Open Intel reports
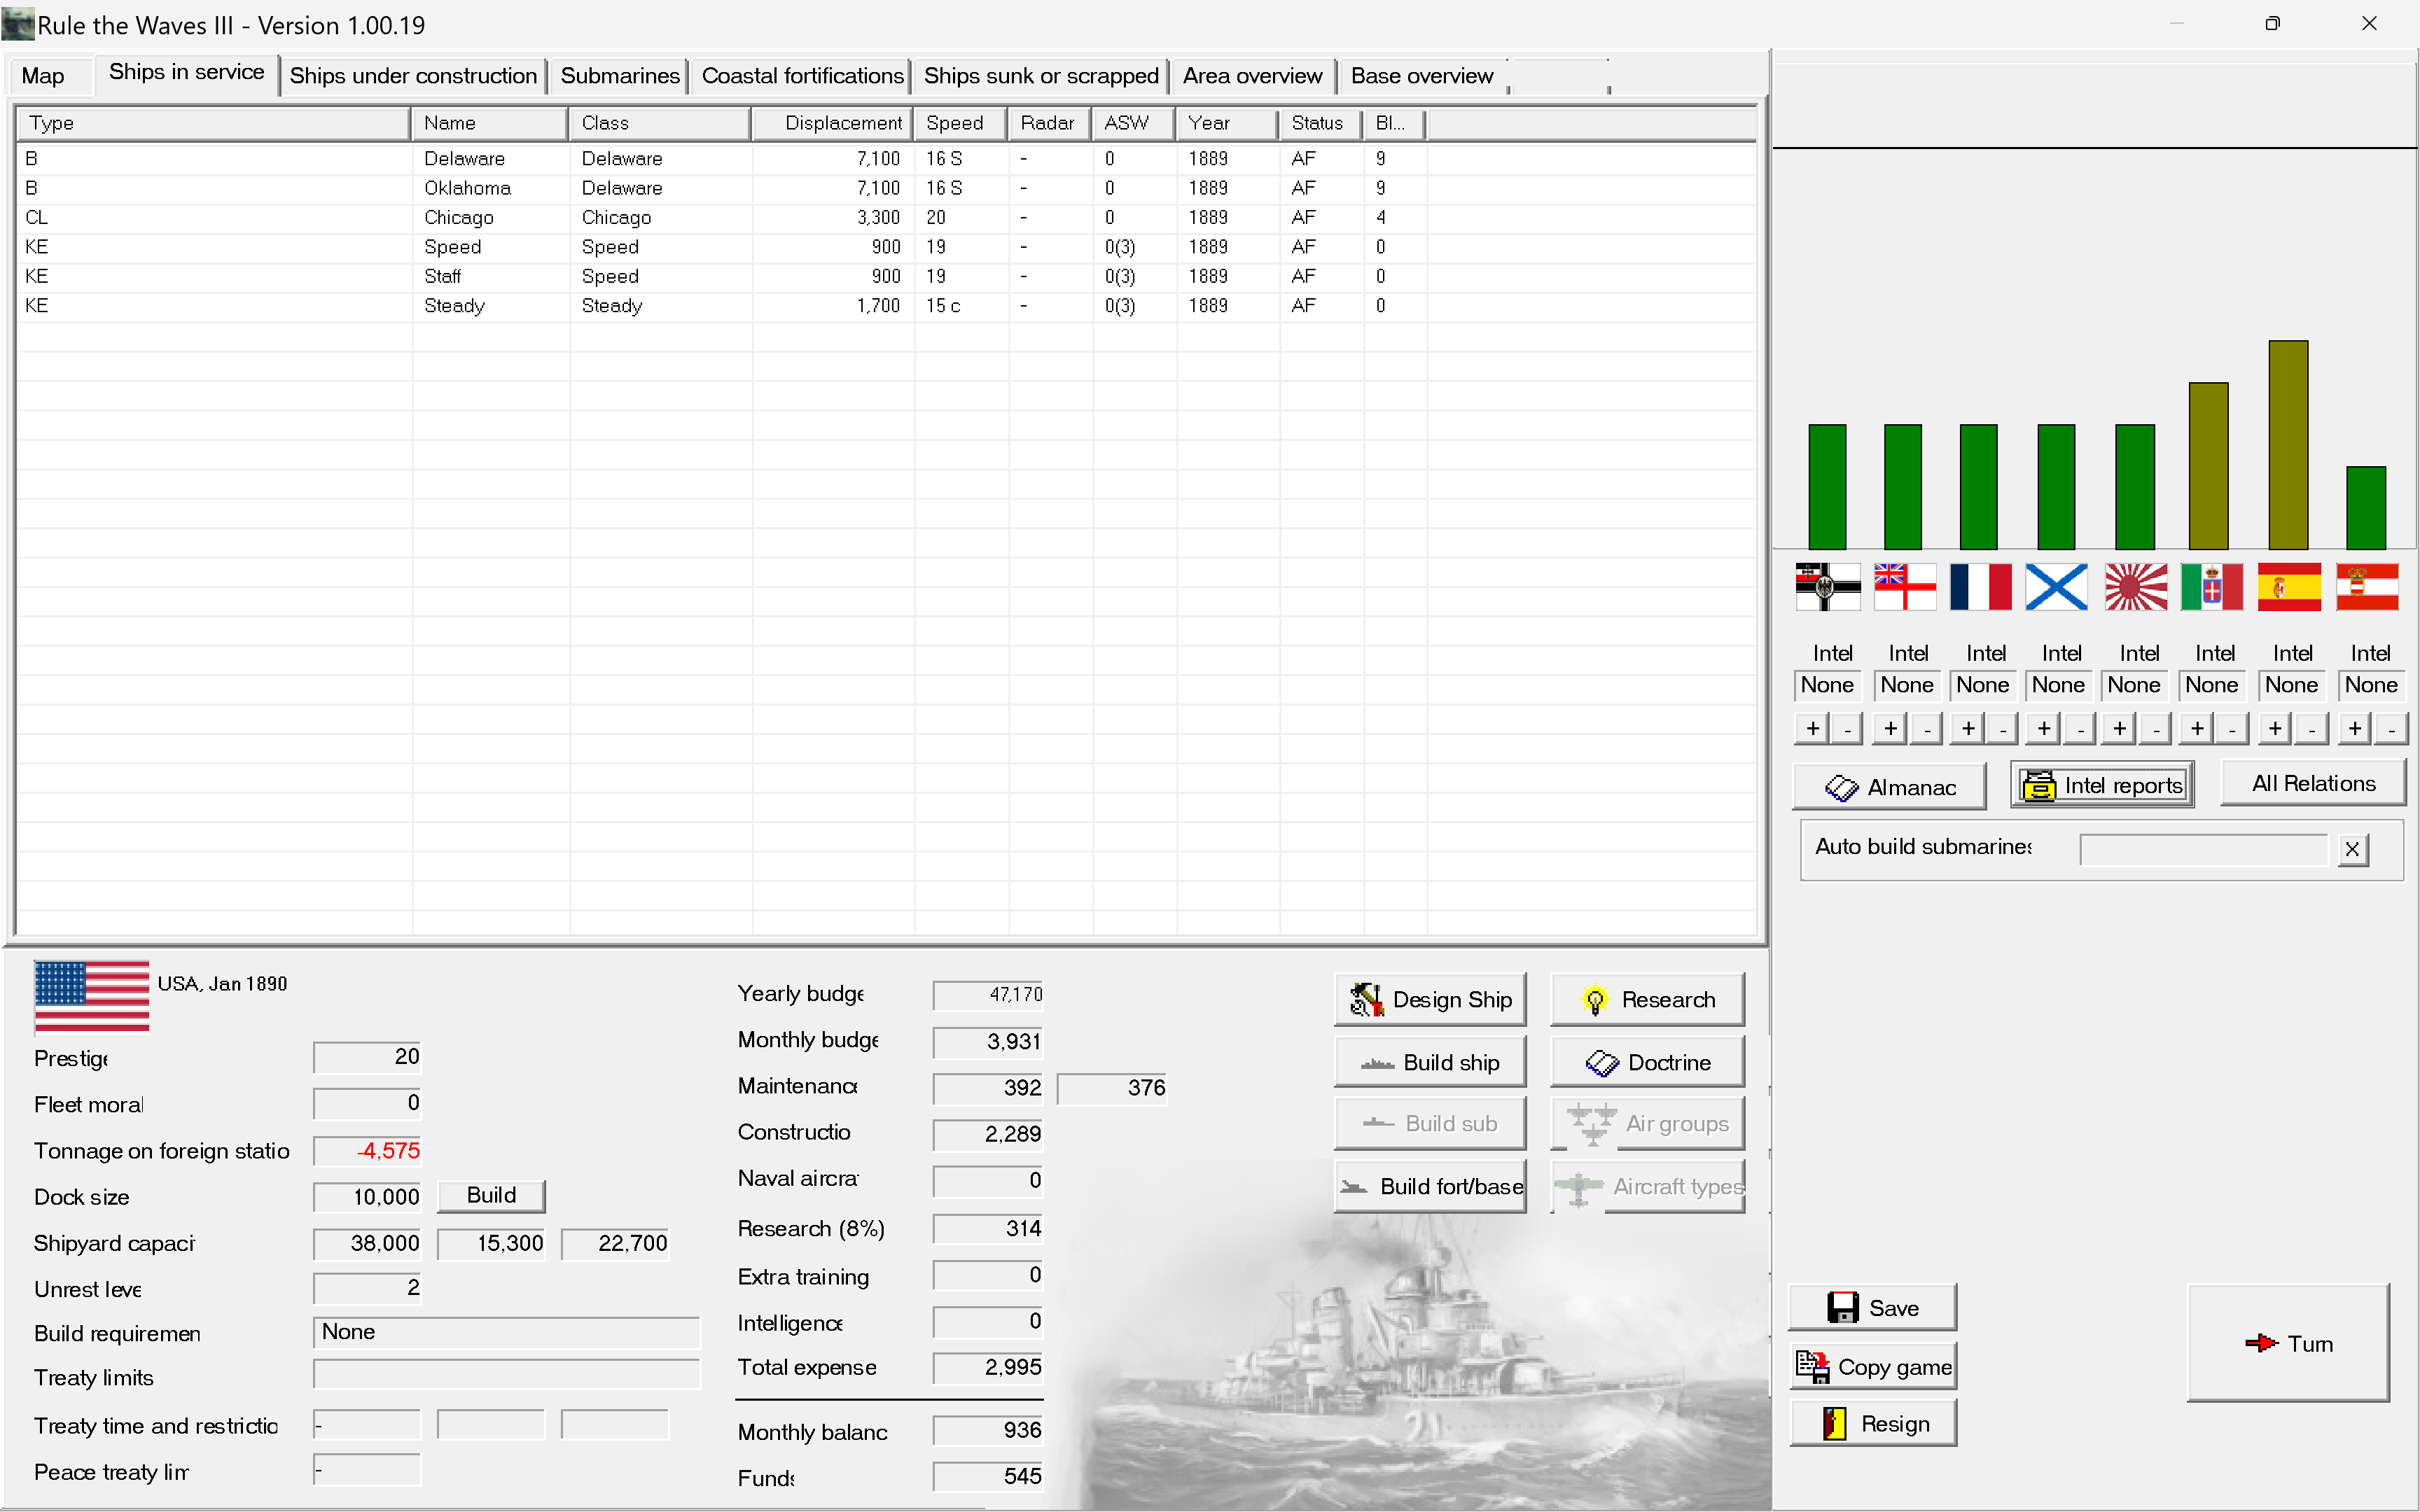Screen dimensions: 2420x1512 (2102, 786)
